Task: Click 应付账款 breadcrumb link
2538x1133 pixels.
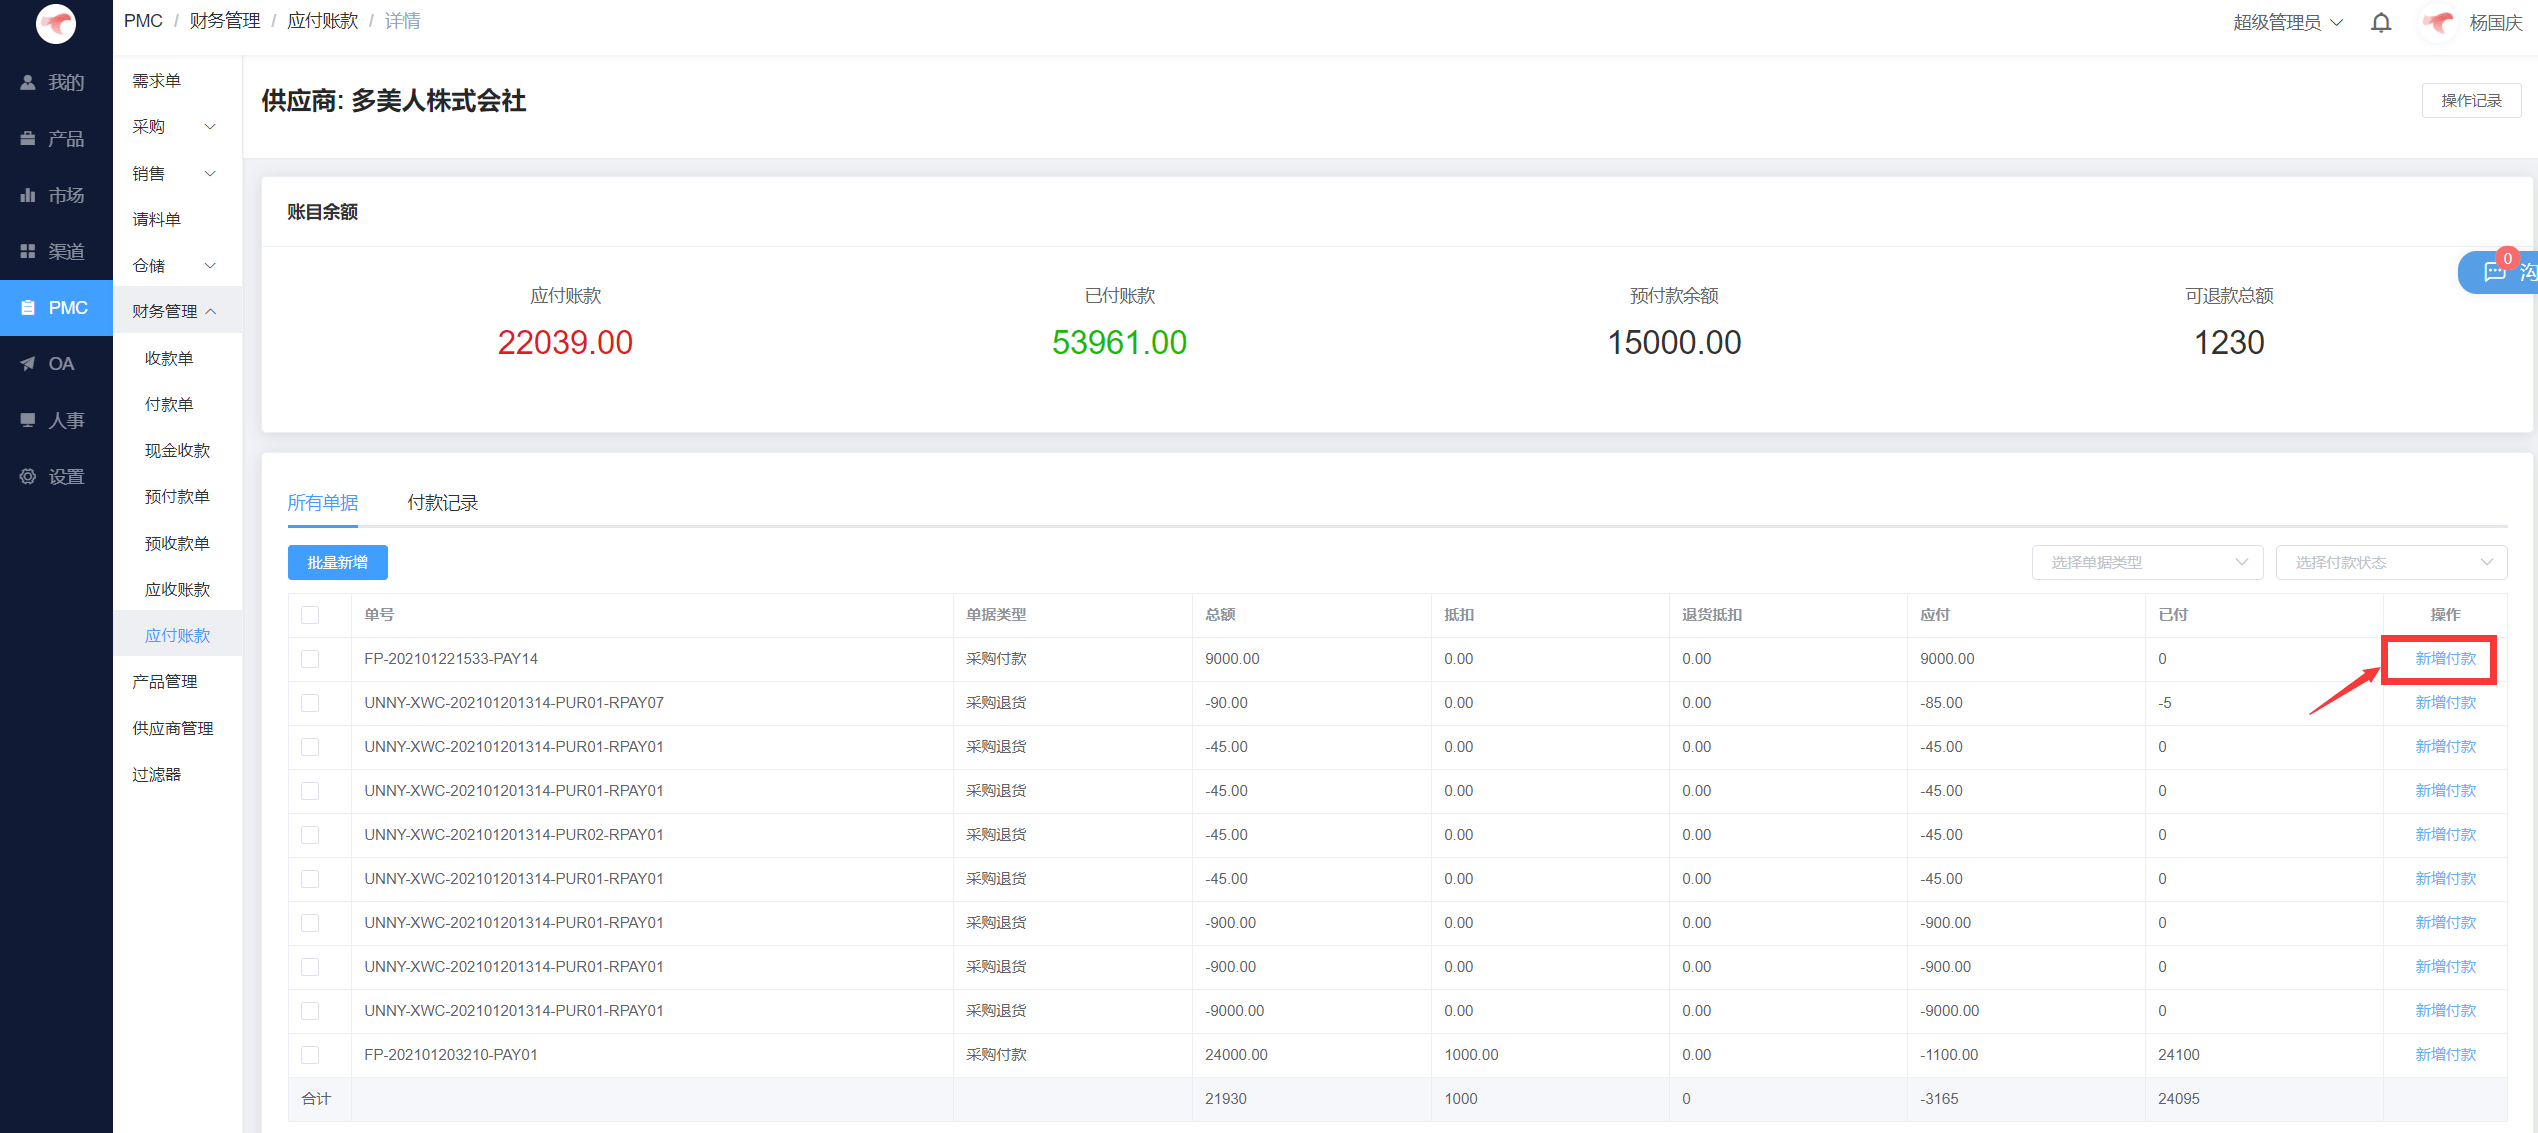Action: [322, 21]
